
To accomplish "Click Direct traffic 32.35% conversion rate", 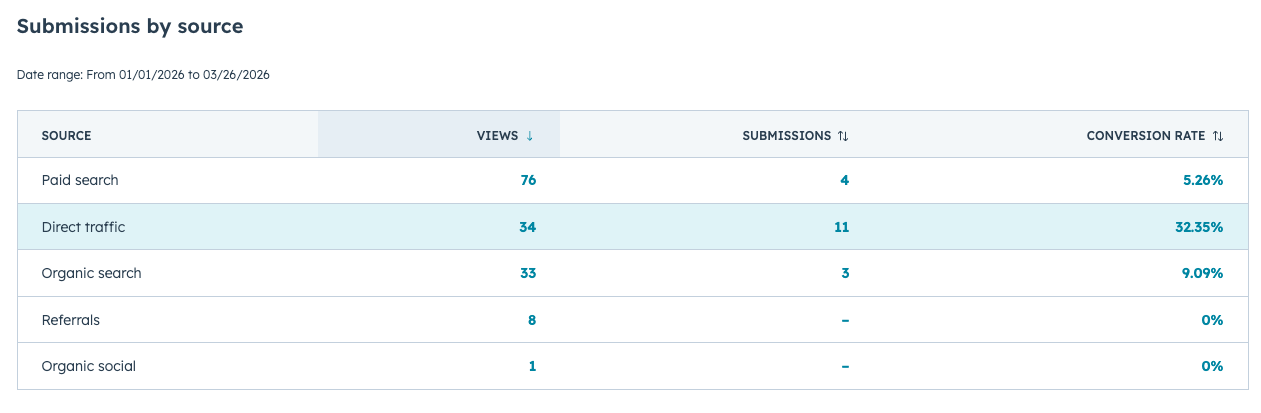I will pos(1198,227).
